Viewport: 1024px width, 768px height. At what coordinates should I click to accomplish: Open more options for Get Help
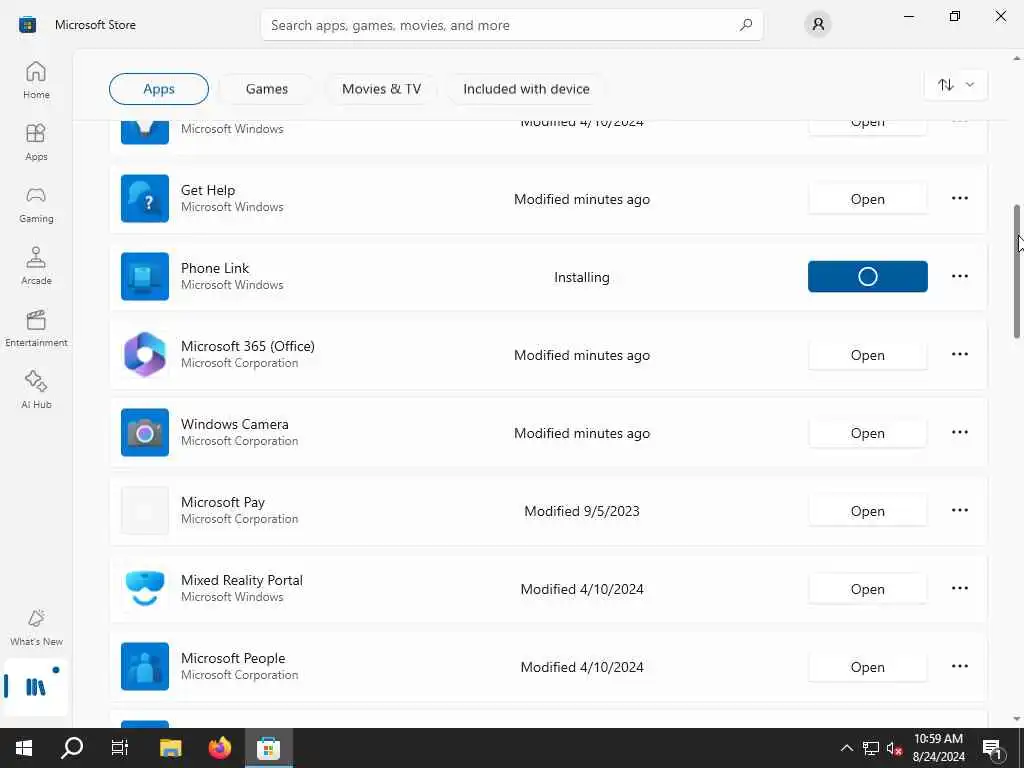959,199
